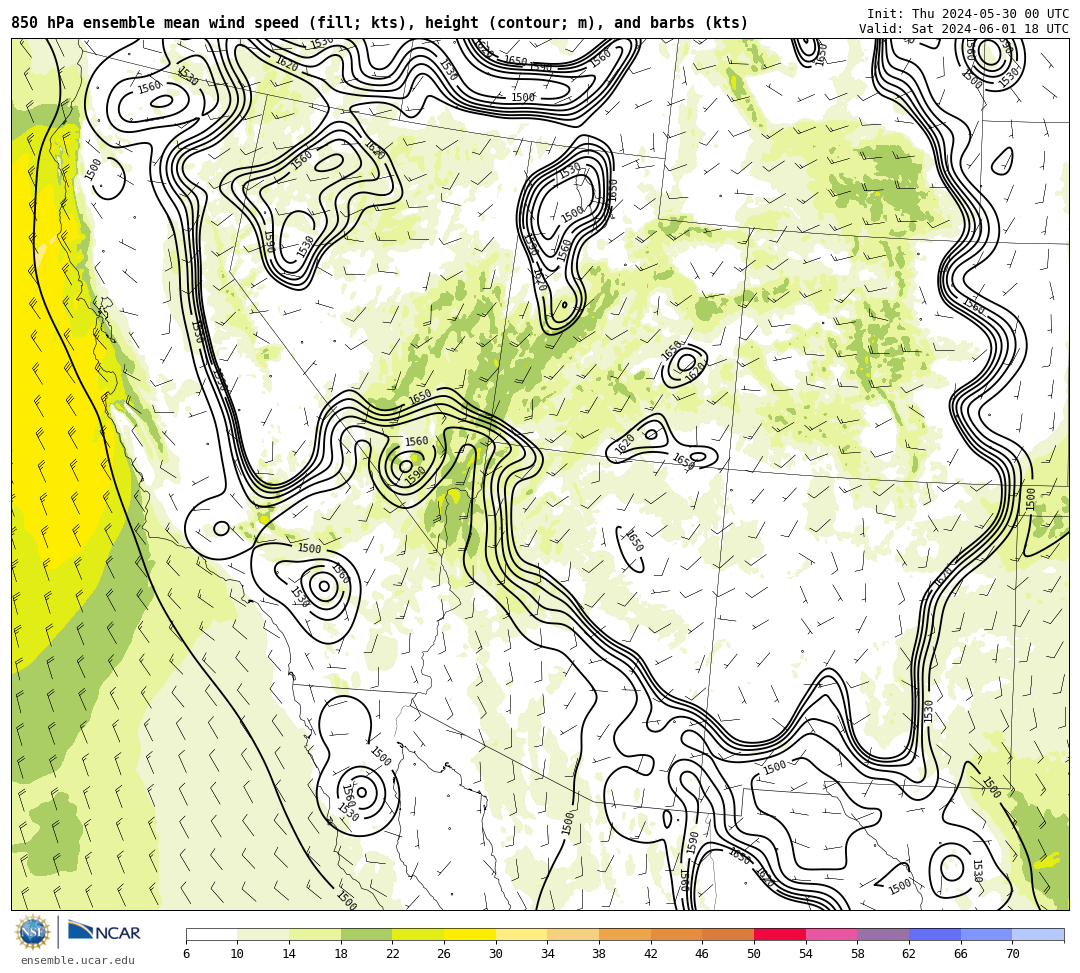The width and height of the screenshot is (1080, 973).
Task: Pick the 42–46 kts orange colorbar segment
Action: 676,934
